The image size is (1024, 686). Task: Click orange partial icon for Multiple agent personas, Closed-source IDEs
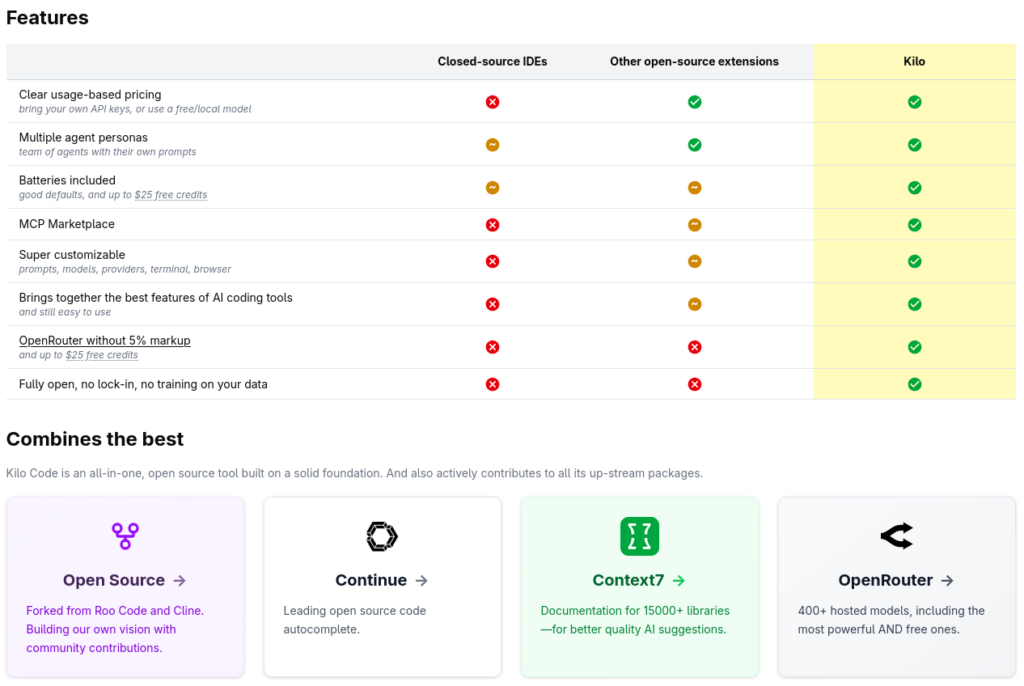492,144
